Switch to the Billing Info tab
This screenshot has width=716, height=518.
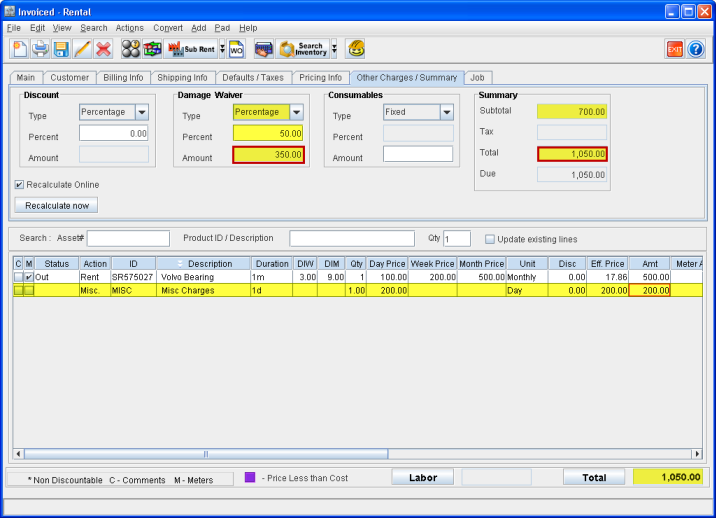point(123,78)
